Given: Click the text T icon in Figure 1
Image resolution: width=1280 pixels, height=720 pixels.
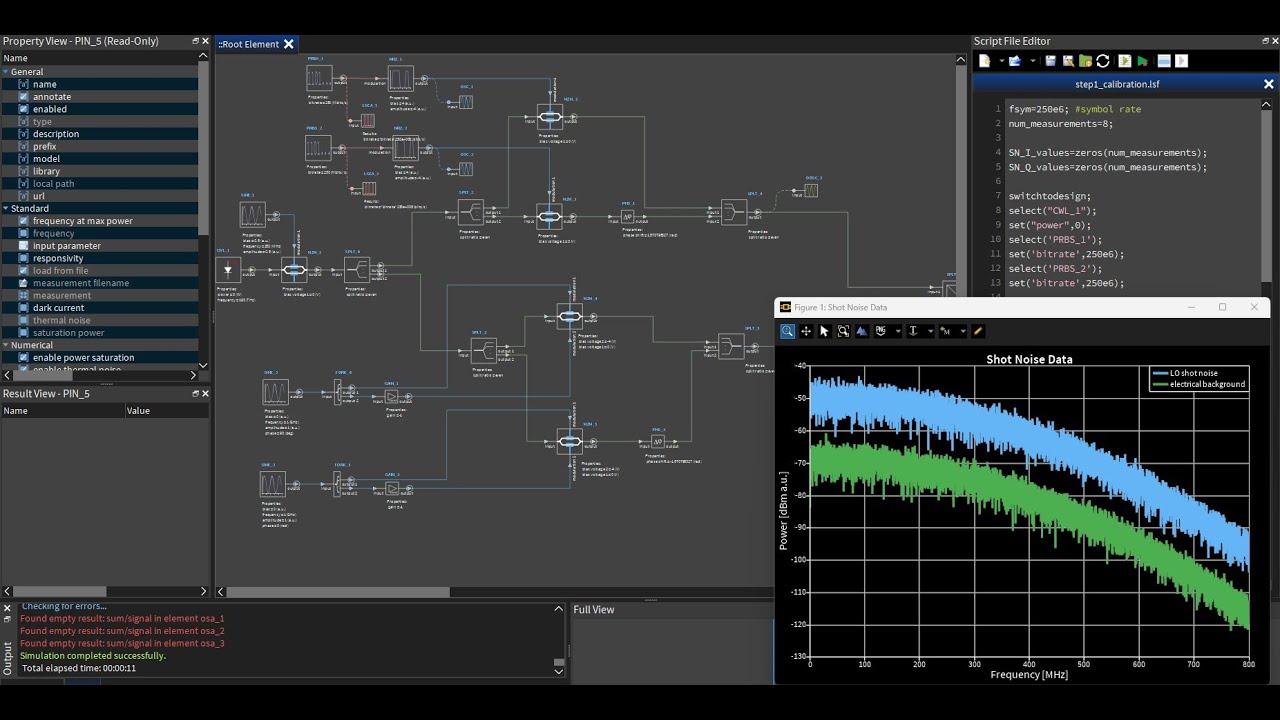Looking at the screenshot, I should tap(913, 331).
